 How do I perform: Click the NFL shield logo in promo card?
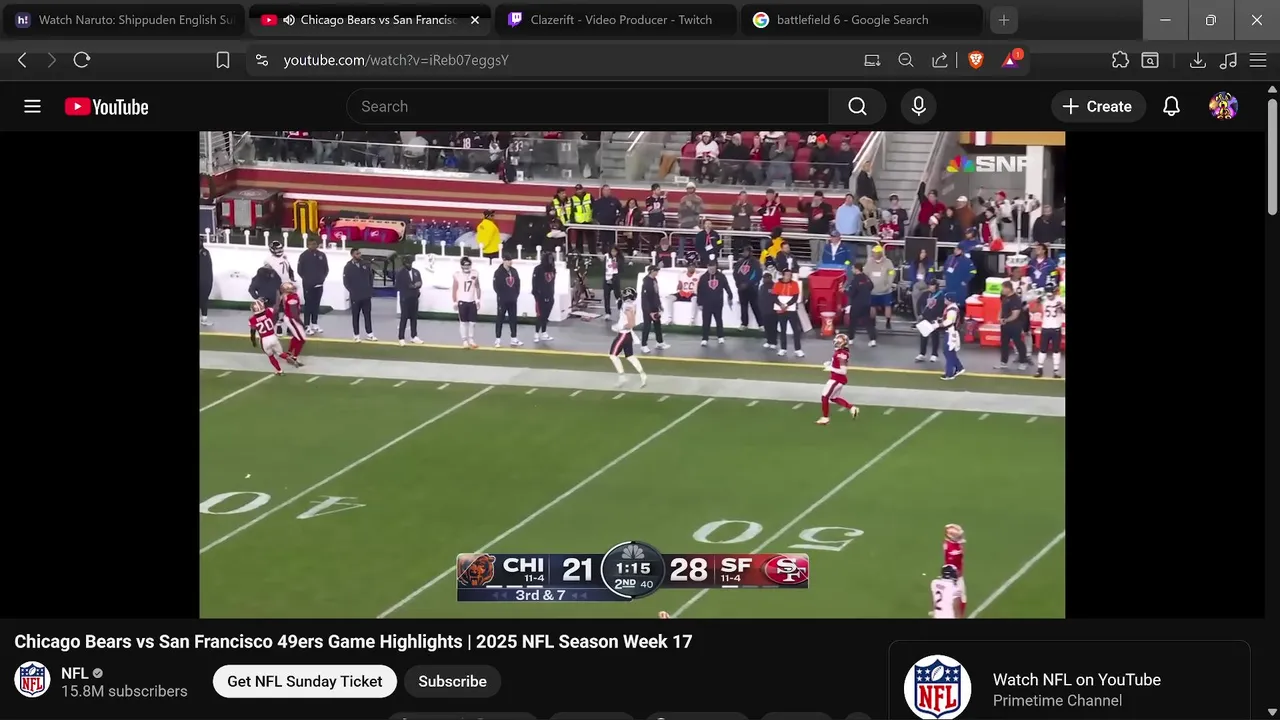937,688
